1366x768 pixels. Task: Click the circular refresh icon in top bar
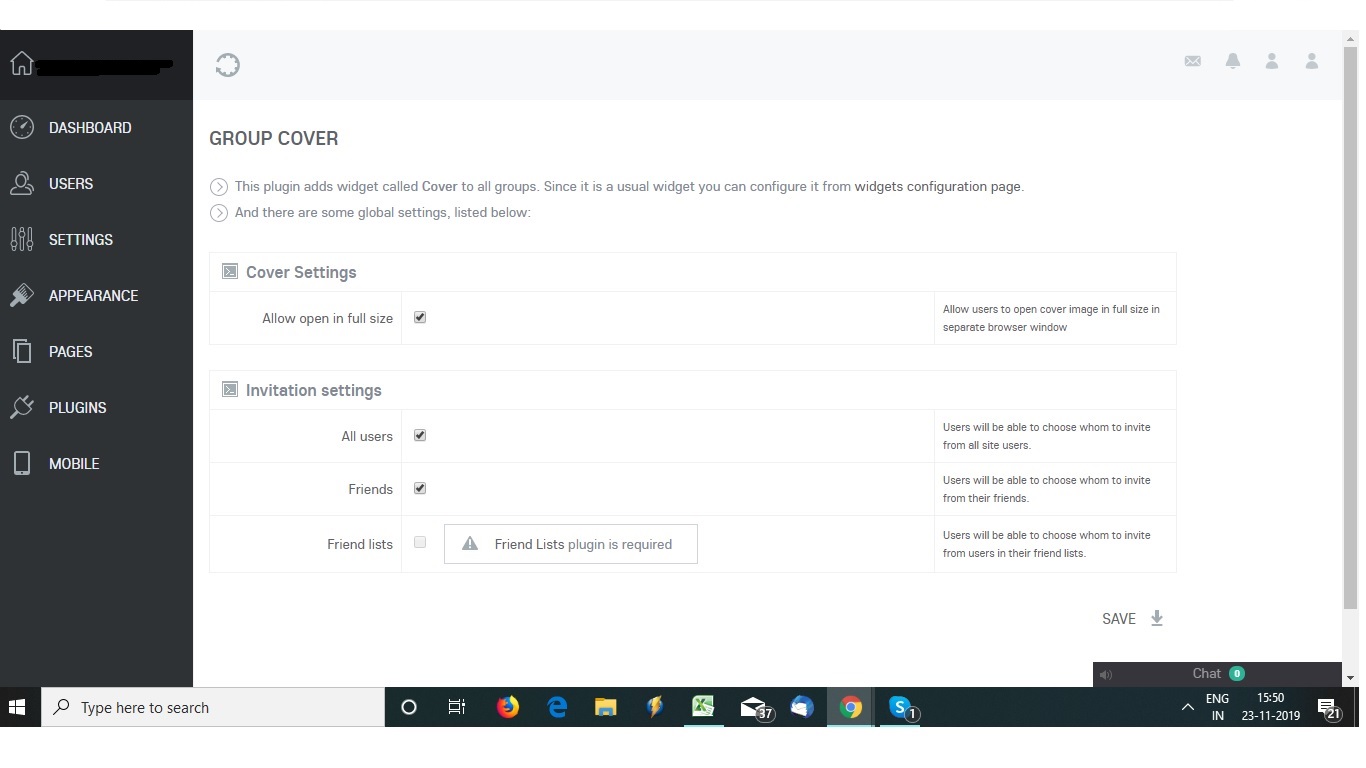pyautogui.click(x=228, y=65)
